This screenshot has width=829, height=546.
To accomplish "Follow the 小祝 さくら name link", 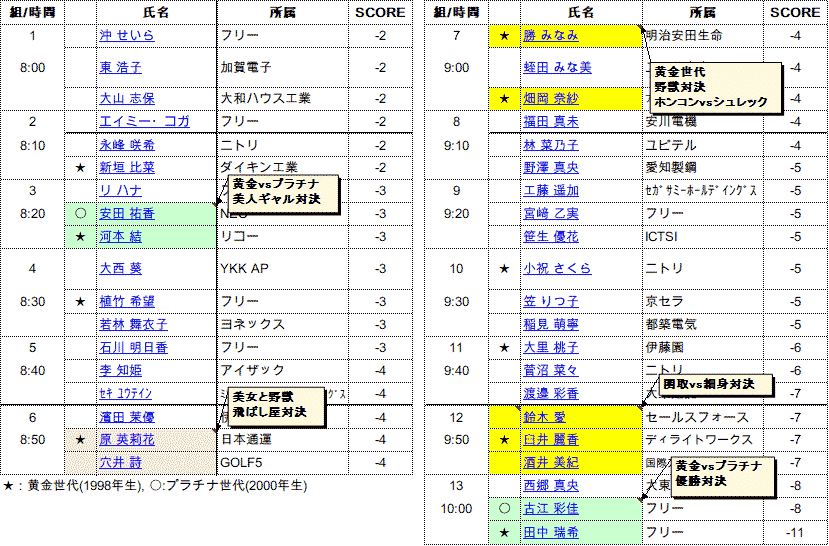I will click(557, 269).
